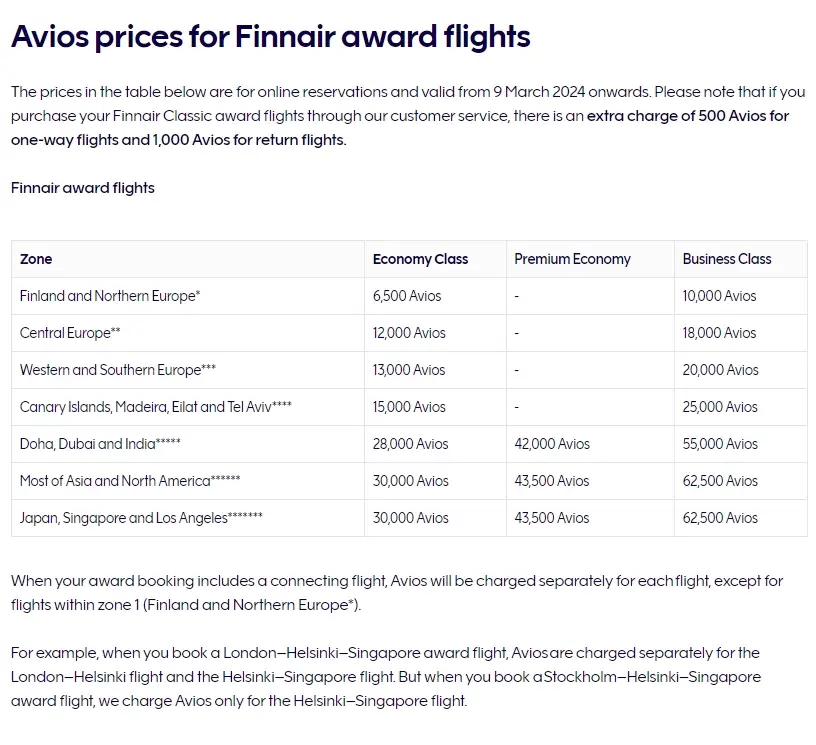Select the 'Finland and Northern Europe*' table row label
816x745 pixels.
coord(110,296)
